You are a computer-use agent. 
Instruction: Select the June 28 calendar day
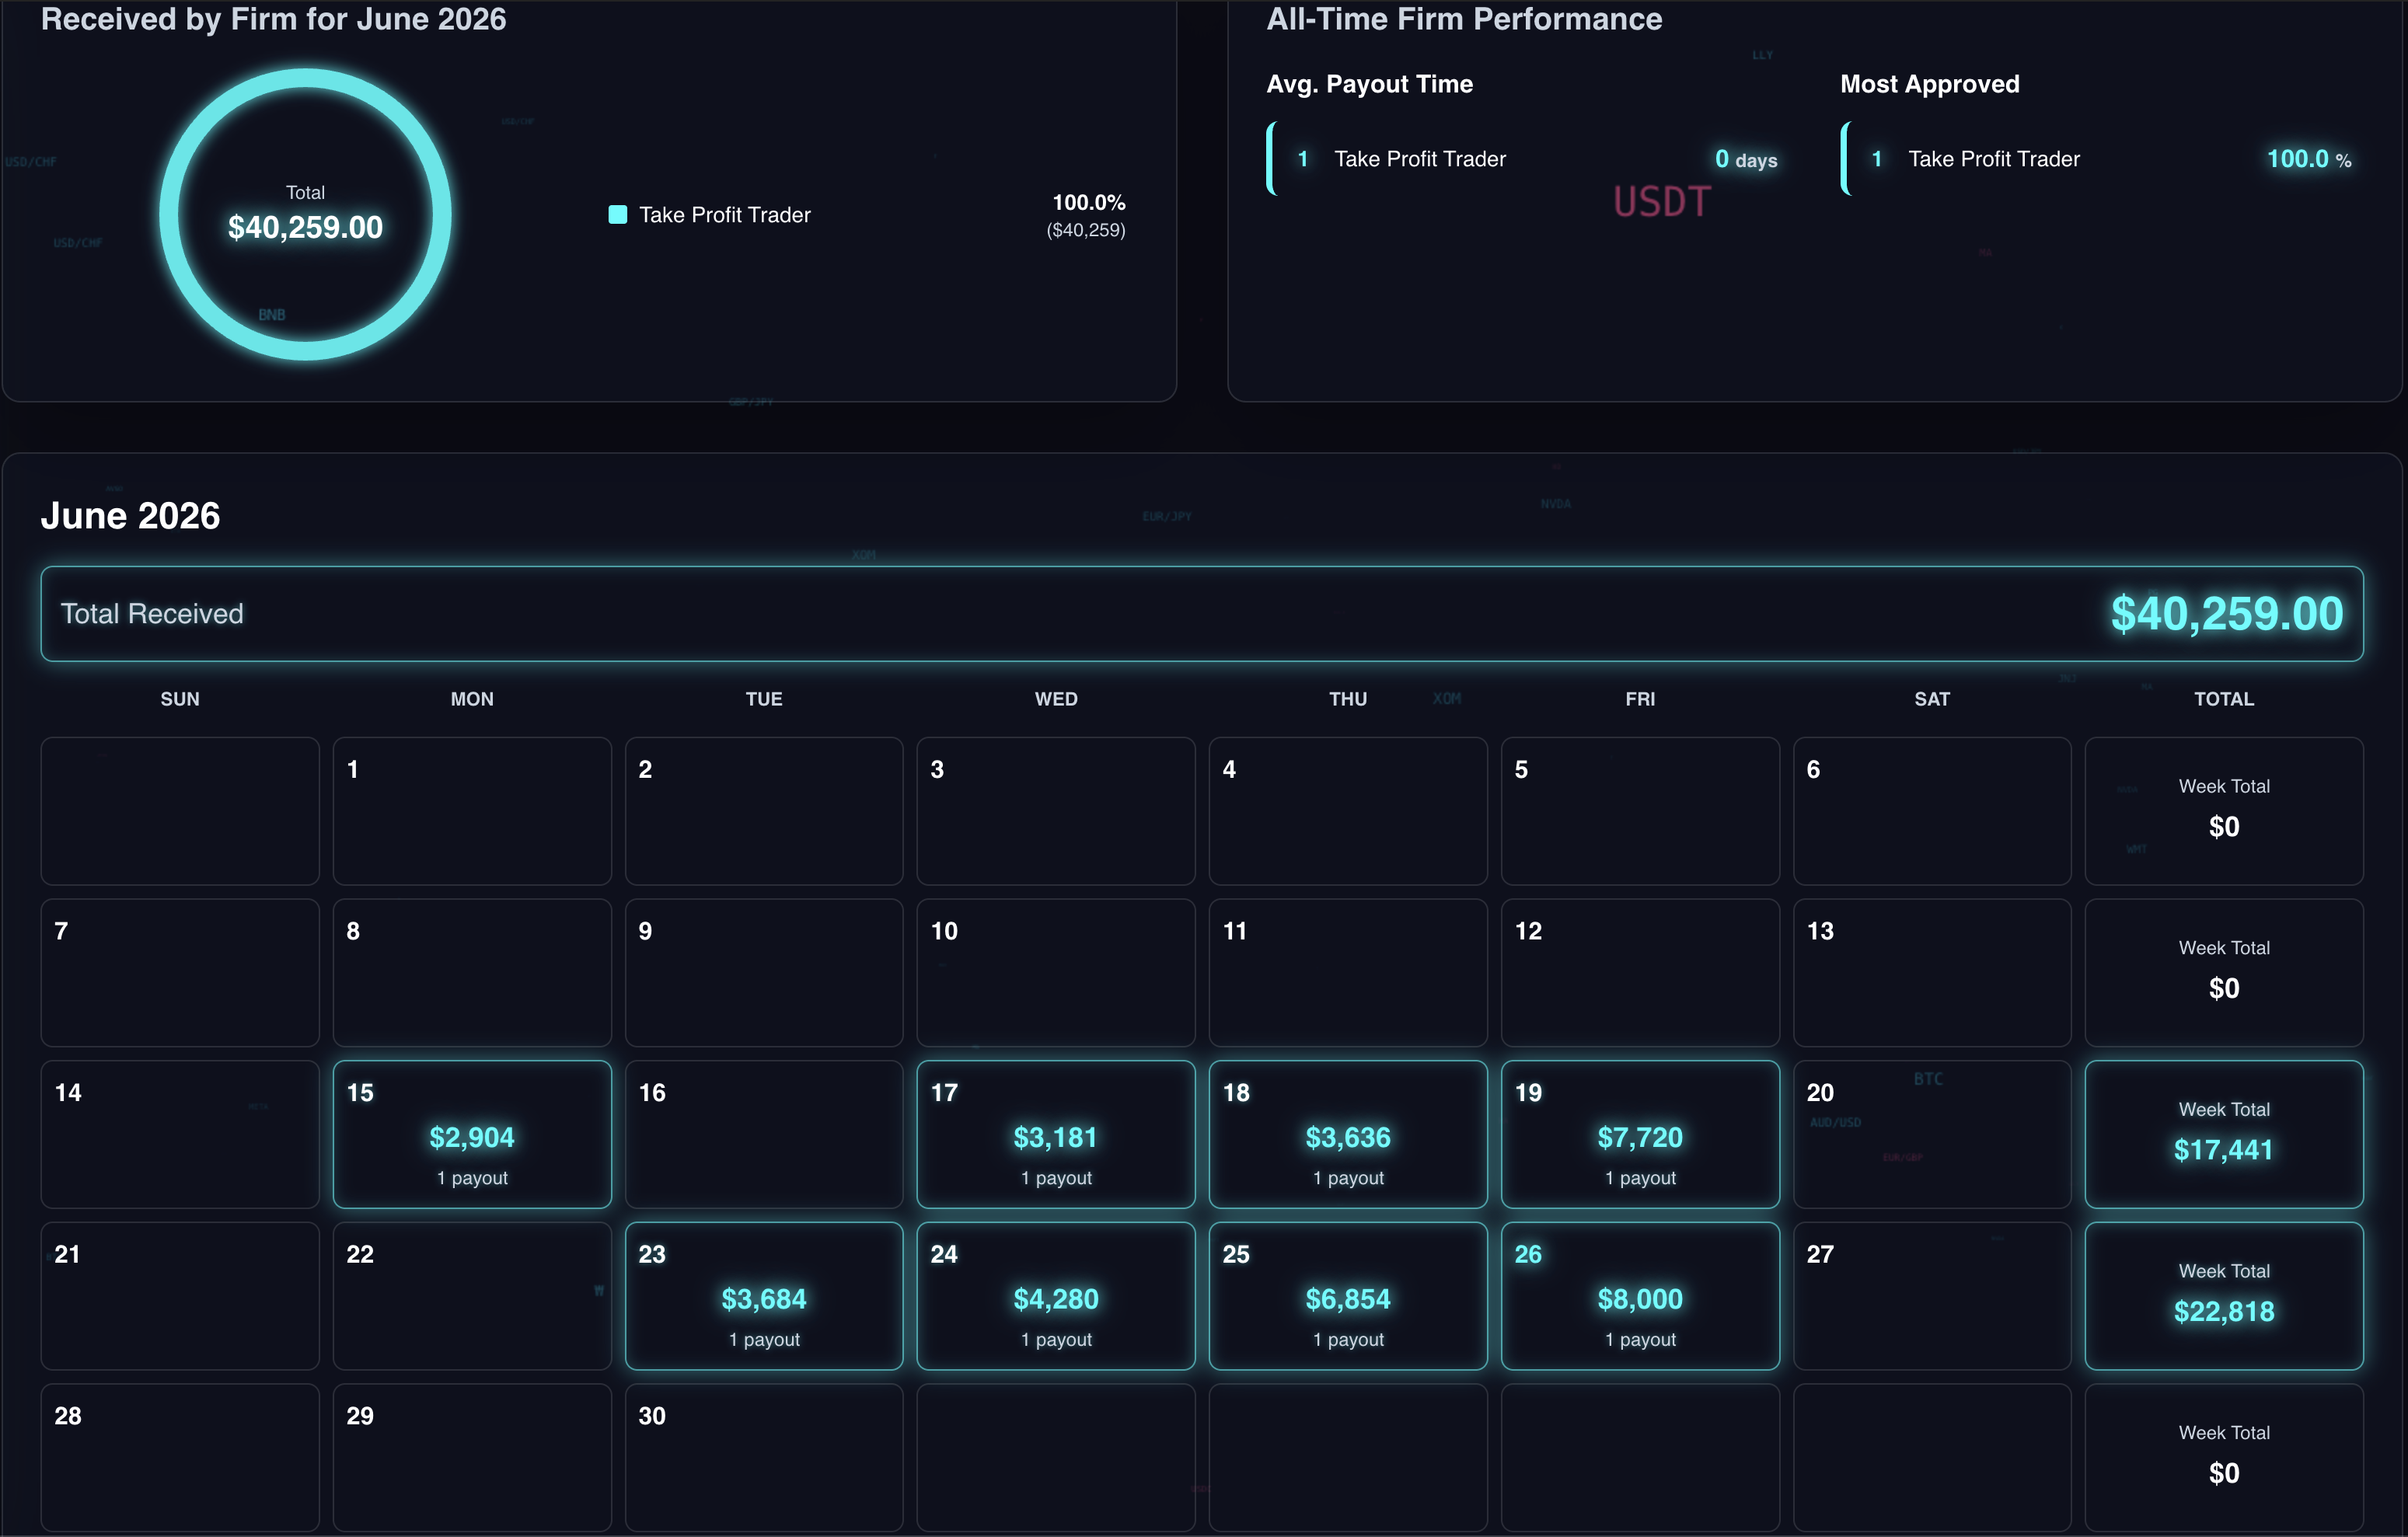coord(180,1457)
